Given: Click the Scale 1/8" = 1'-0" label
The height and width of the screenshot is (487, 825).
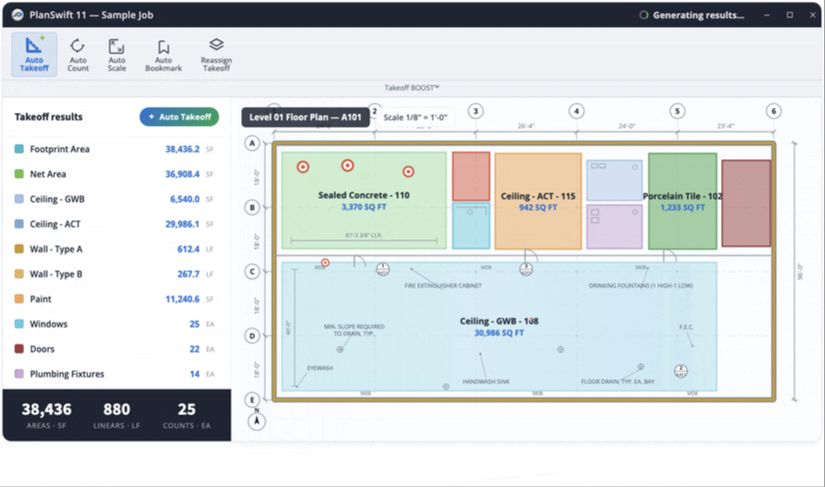Looking at the screenshot, I should point(415,117).
